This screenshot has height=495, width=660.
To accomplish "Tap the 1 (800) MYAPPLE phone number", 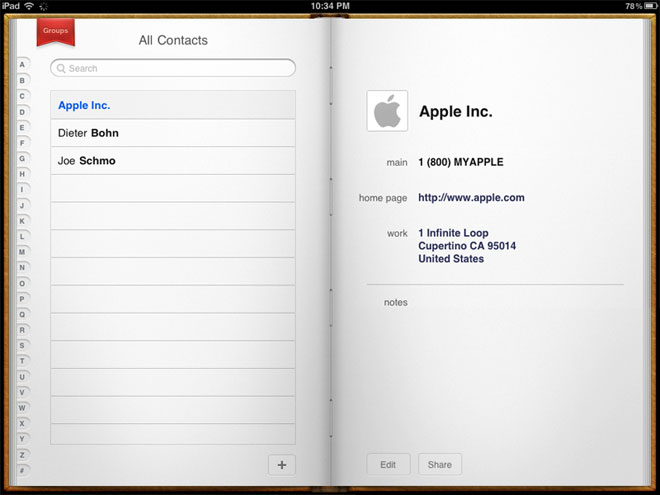I will coord(460,162).
